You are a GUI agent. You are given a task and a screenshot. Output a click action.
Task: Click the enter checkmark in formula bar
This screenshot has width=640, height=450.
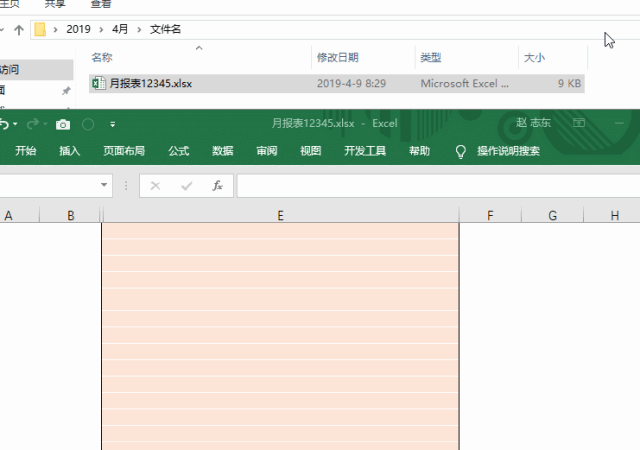[185, 186]
